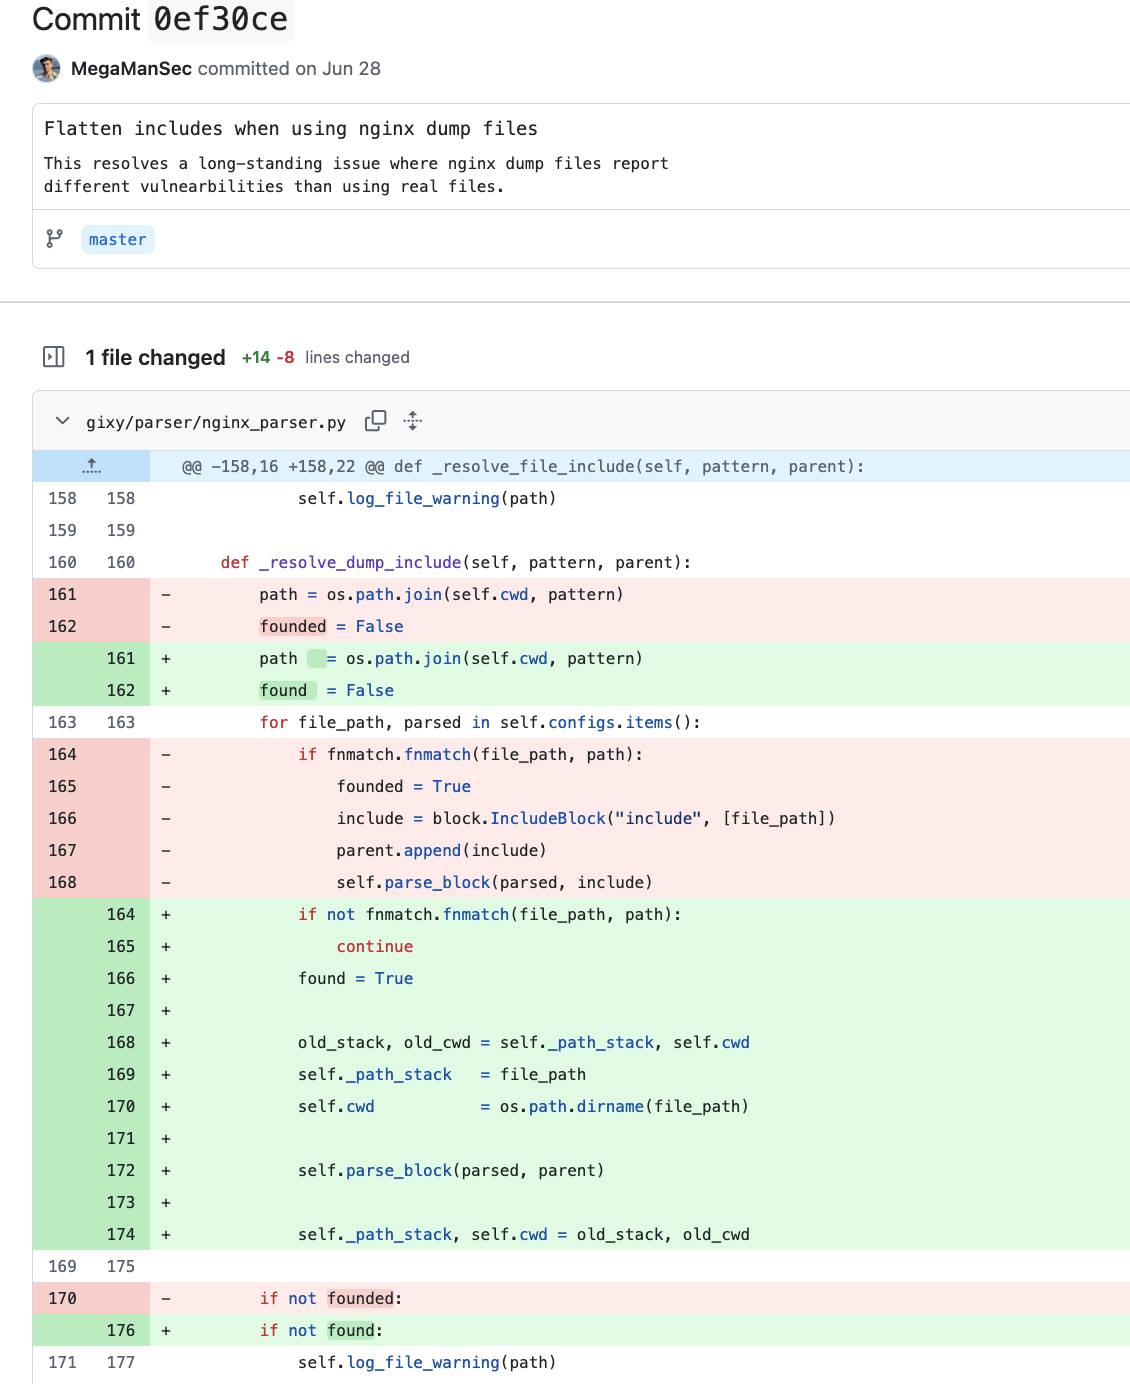Viewport: 1130px width, 1384px height.
Task: Collapse the nginx_parser.py file diff
Action: coord(63,421)
